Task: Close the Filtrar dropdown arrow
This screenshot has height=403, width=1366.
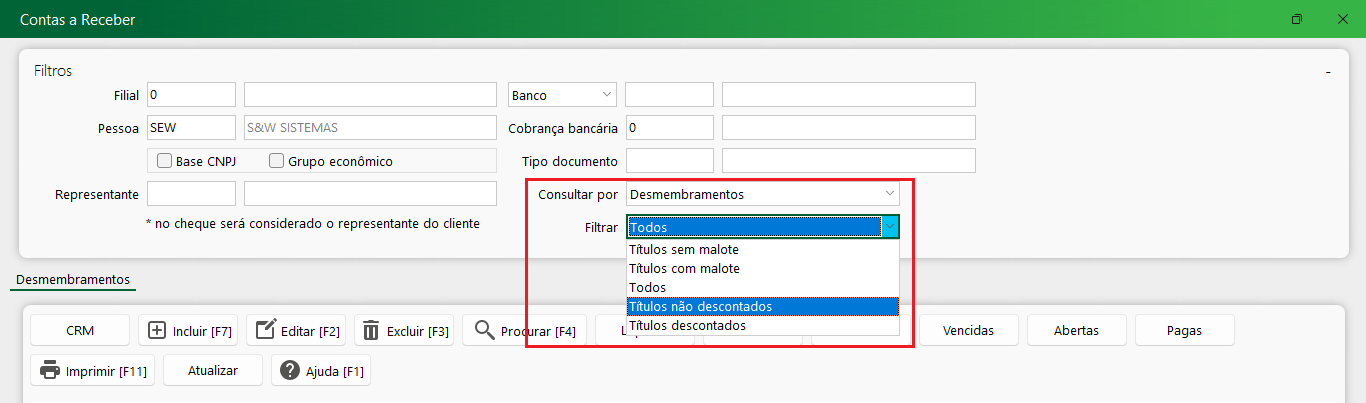Action: pos(889,227)
